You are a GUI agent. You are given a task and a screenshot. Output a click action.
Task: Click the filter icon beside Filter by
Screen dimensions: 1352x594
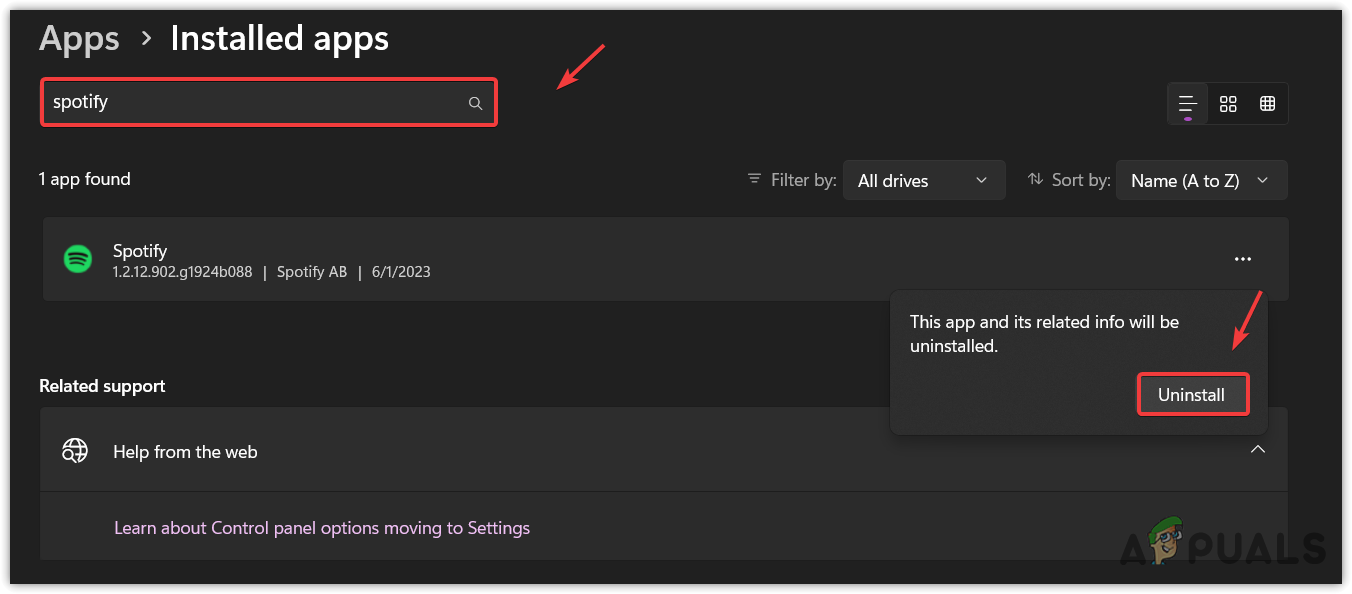[x=754, y=180]
